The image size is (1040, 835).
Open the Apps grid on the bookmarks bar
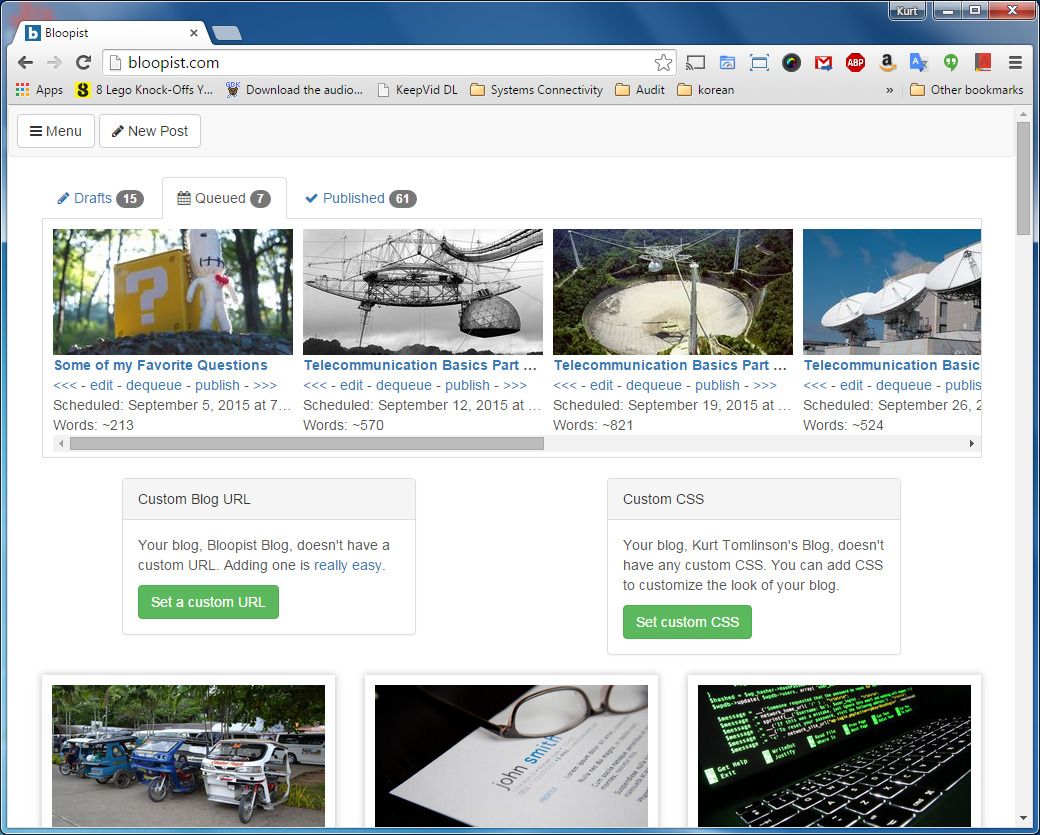coord(22,89)
